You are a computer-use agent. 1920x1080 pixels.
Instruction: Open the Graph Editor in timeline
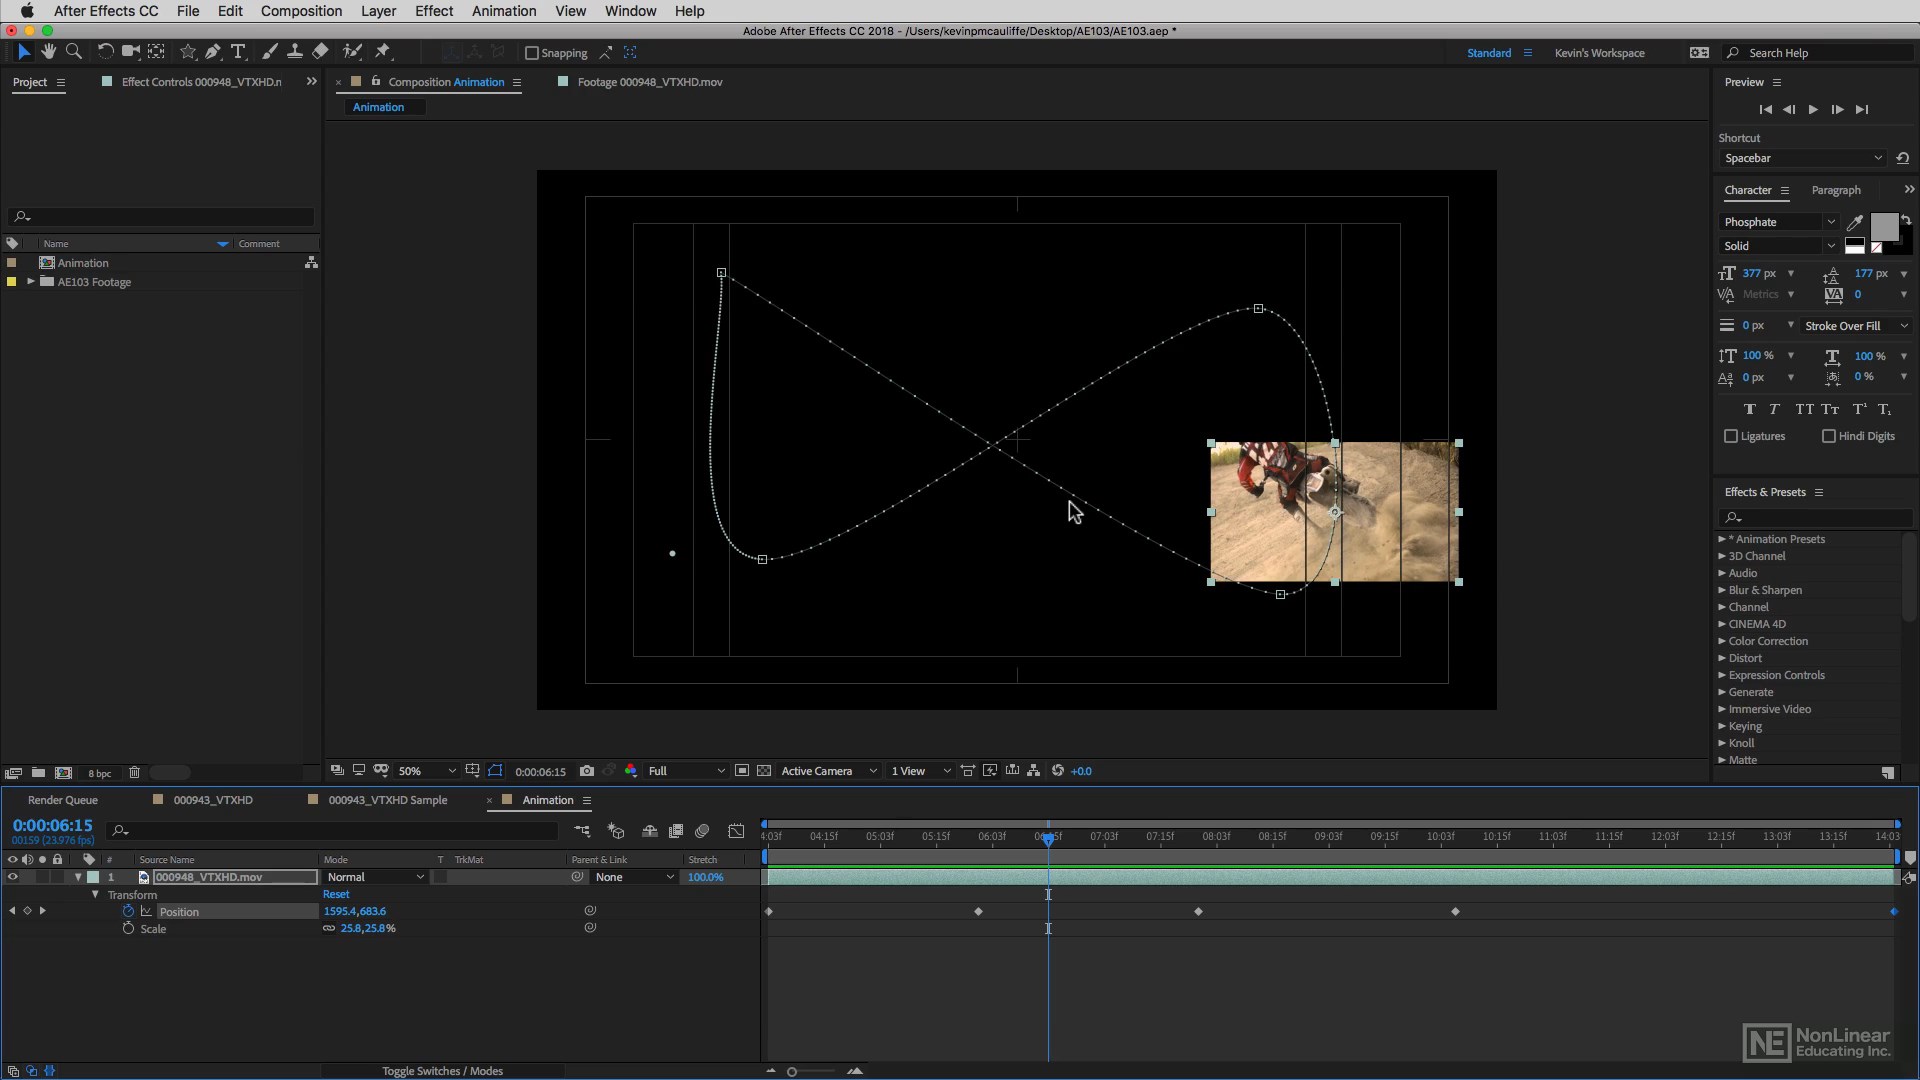pos(736,831)
